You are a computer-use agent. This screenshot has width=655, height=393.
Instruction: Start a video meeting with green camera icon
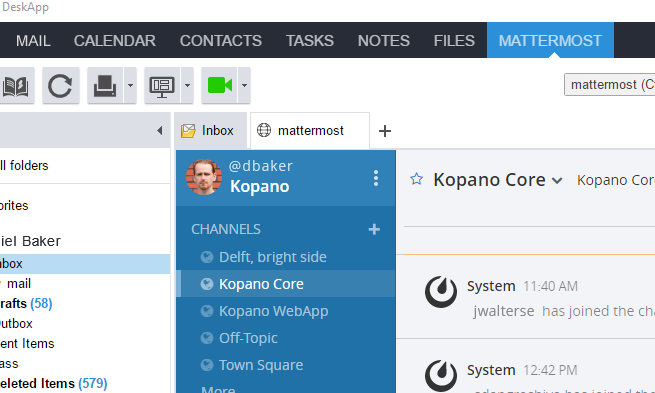point(219,86)
